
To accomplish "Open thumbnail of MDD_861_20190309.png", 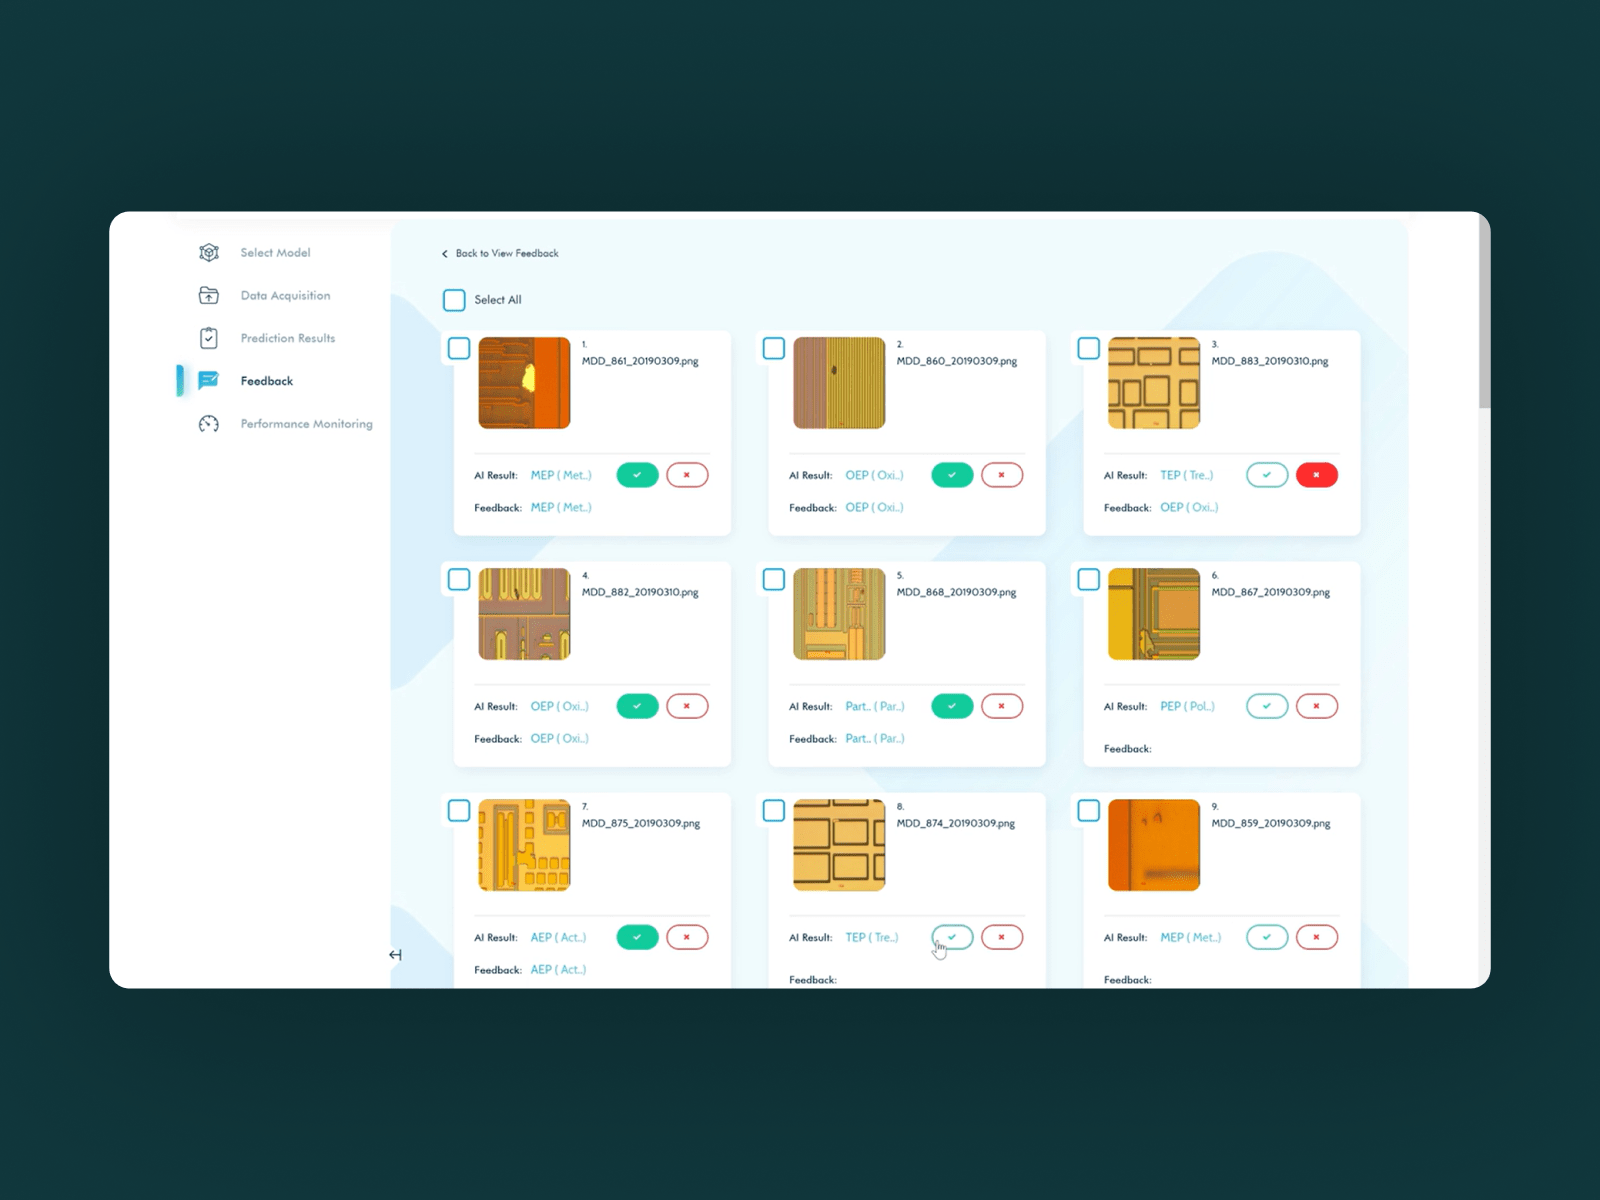I will [524, 383].
